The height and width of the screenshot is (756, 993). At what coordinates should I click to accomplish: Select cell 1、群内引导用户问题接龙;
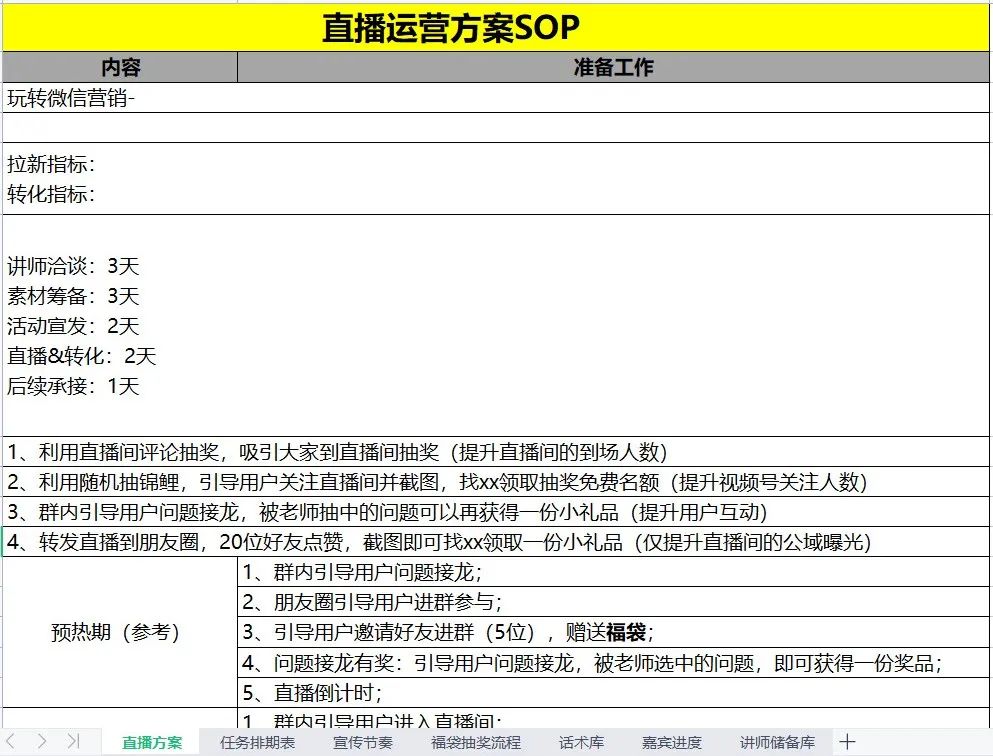point(613,572)
